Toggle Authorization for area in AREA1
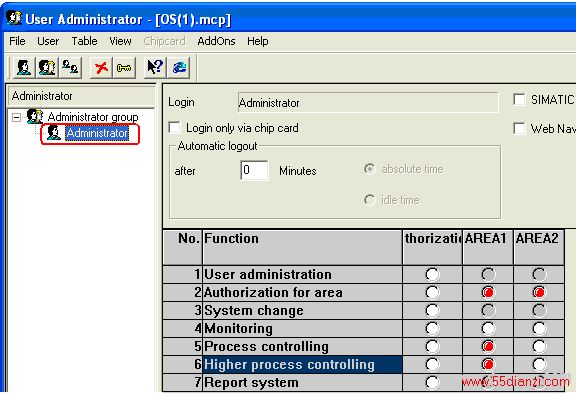The width and height of the screenshot is (576, 394). 488,293
